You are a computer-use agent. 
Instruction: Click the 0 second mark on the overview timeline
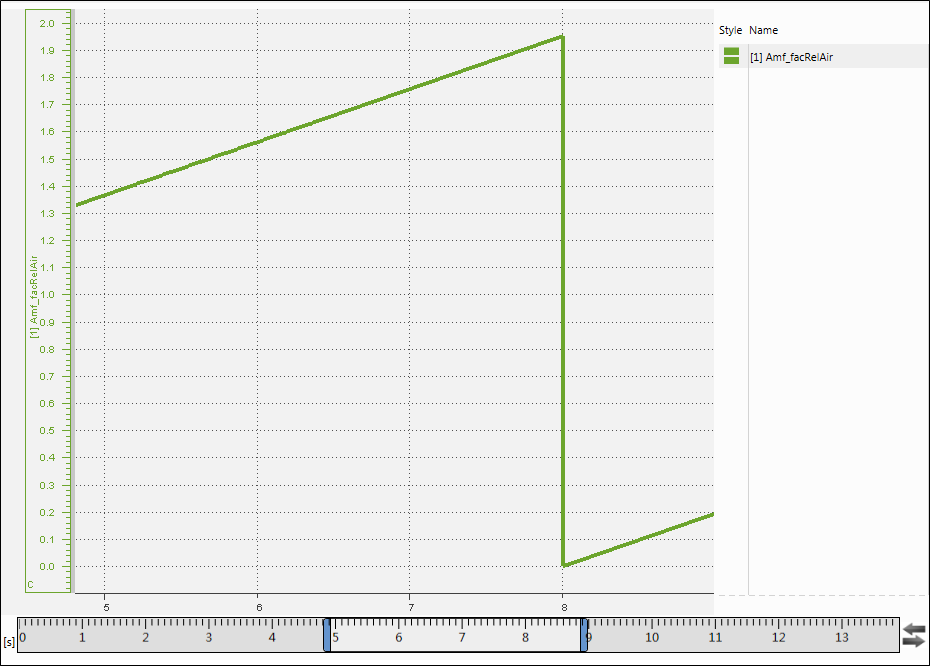click(23, 637)
